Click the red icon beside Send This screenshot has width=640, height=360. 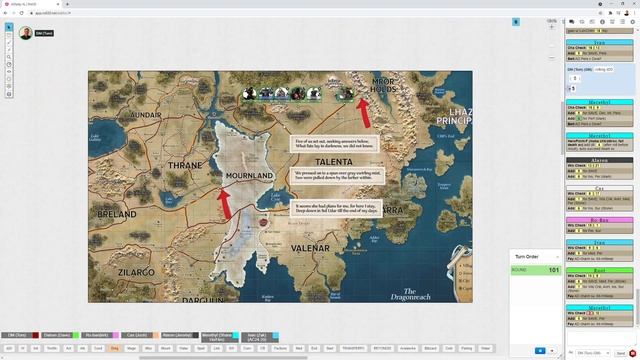[633, 353]
